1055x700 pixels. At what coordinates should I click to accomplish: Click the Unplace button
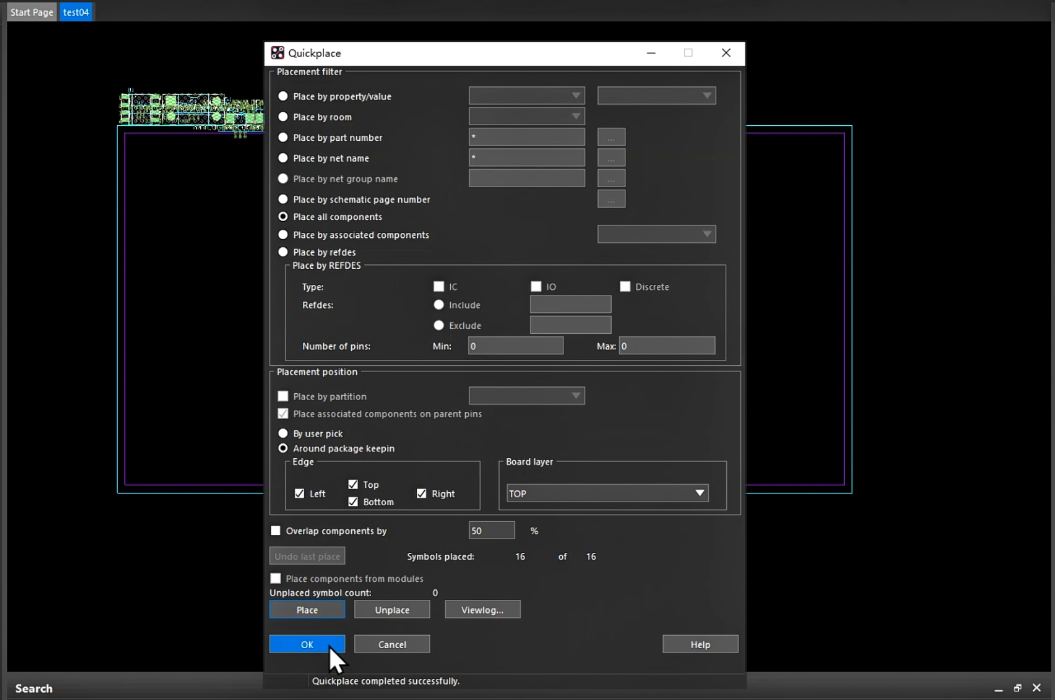coord(392,610)
